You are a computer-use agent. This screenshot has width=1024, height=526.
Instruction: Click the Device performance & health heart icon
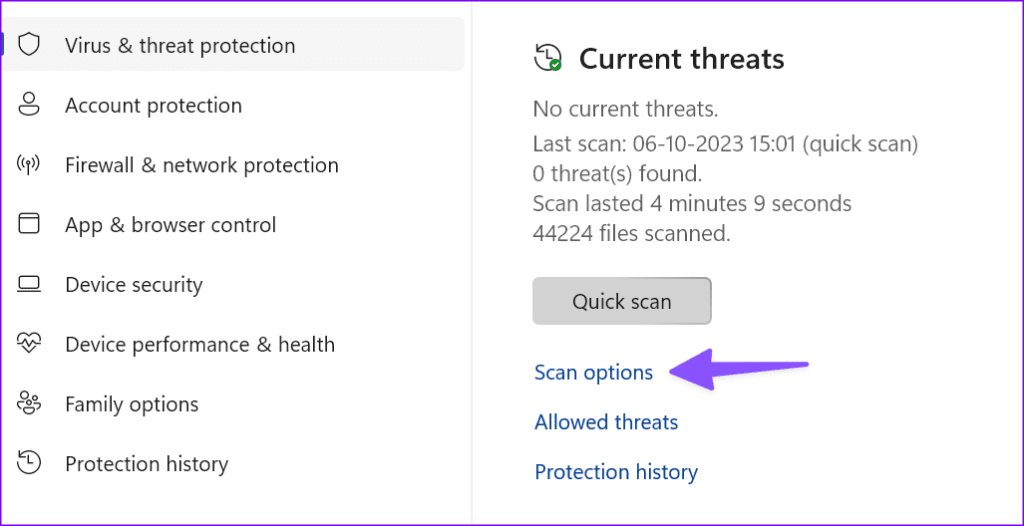[x=29, y=344]
